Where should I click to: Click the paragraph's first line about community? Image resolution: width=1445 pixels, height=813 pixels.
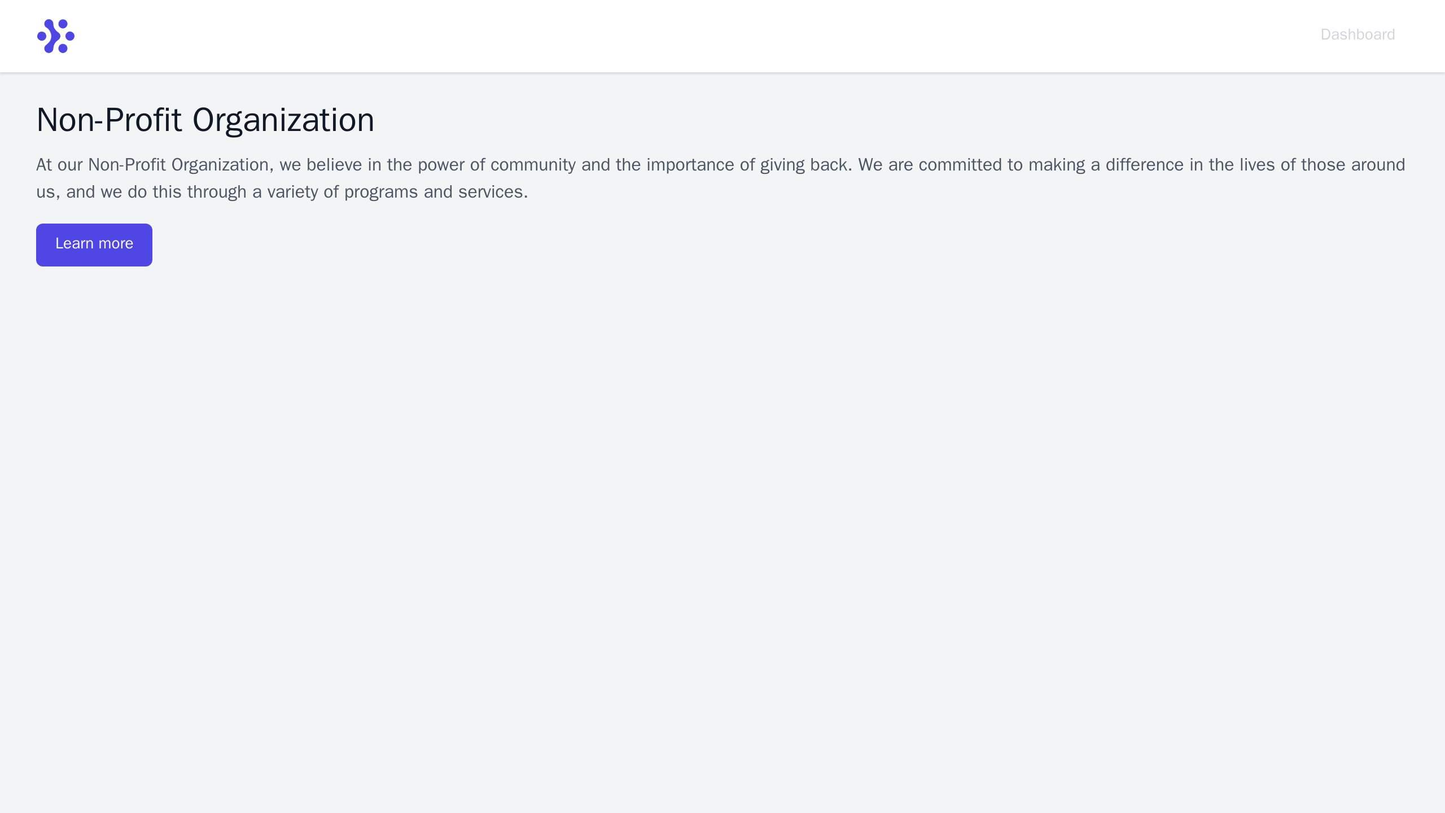click(x=720, y=165)
